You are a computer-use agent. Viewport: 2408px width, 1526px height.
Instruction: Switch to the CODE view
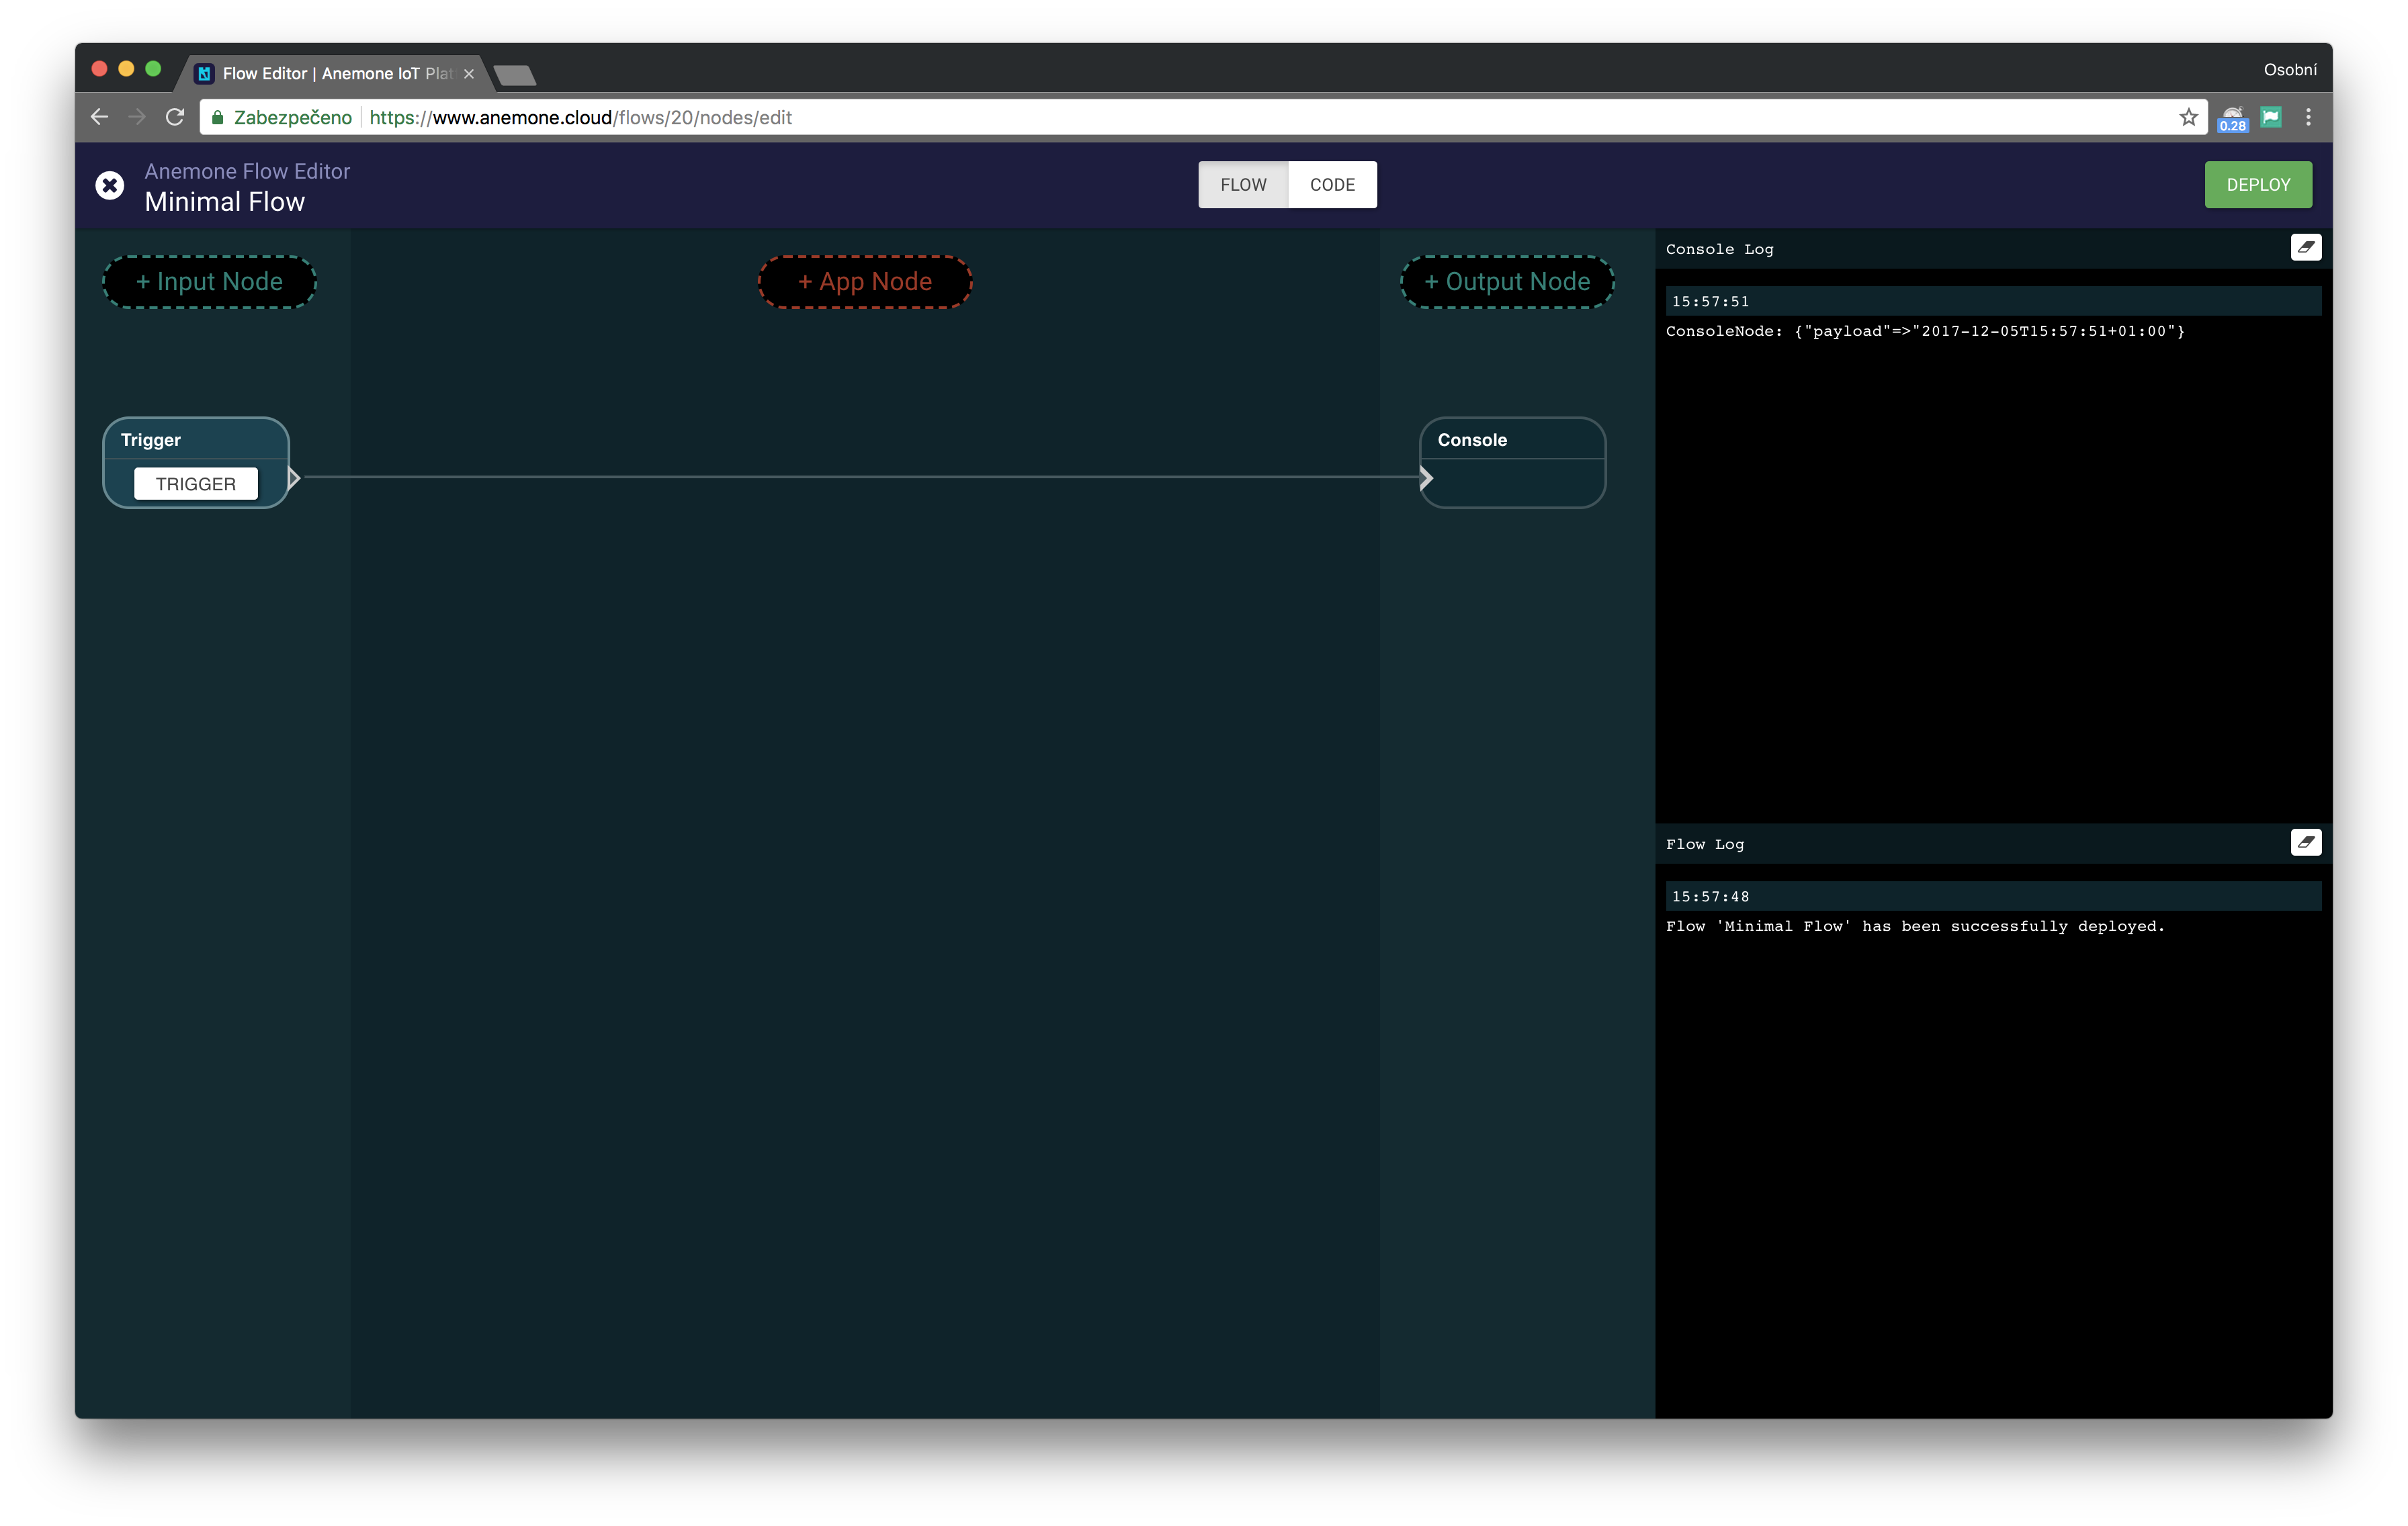[x=1331, y=184]
